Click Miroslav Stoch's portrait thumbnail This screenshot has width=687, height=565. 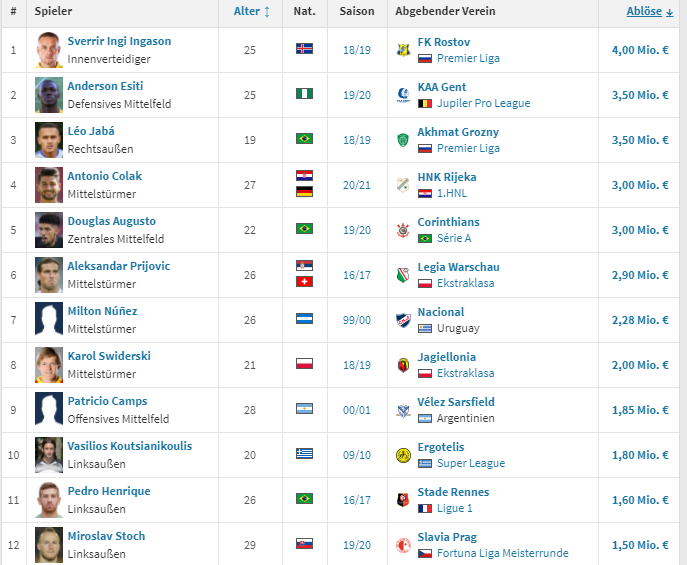point(49,544)
